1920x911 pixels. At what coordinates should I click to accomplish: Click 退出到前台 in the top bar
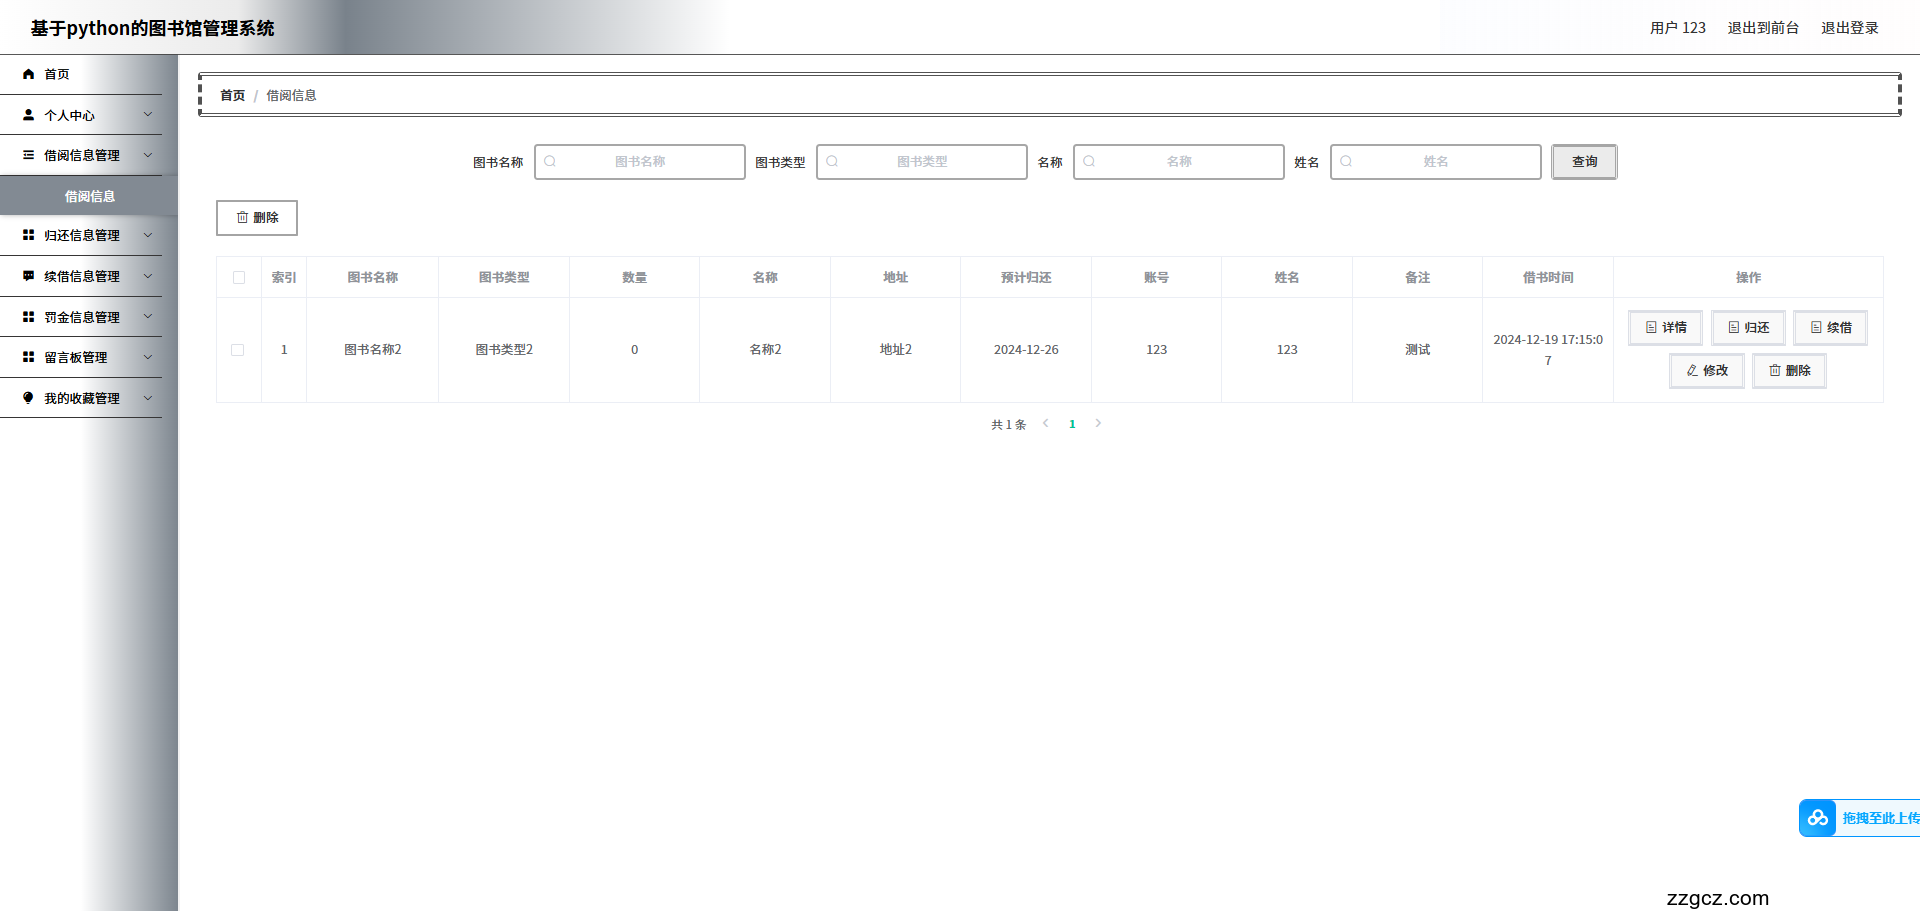point(1762,28)
